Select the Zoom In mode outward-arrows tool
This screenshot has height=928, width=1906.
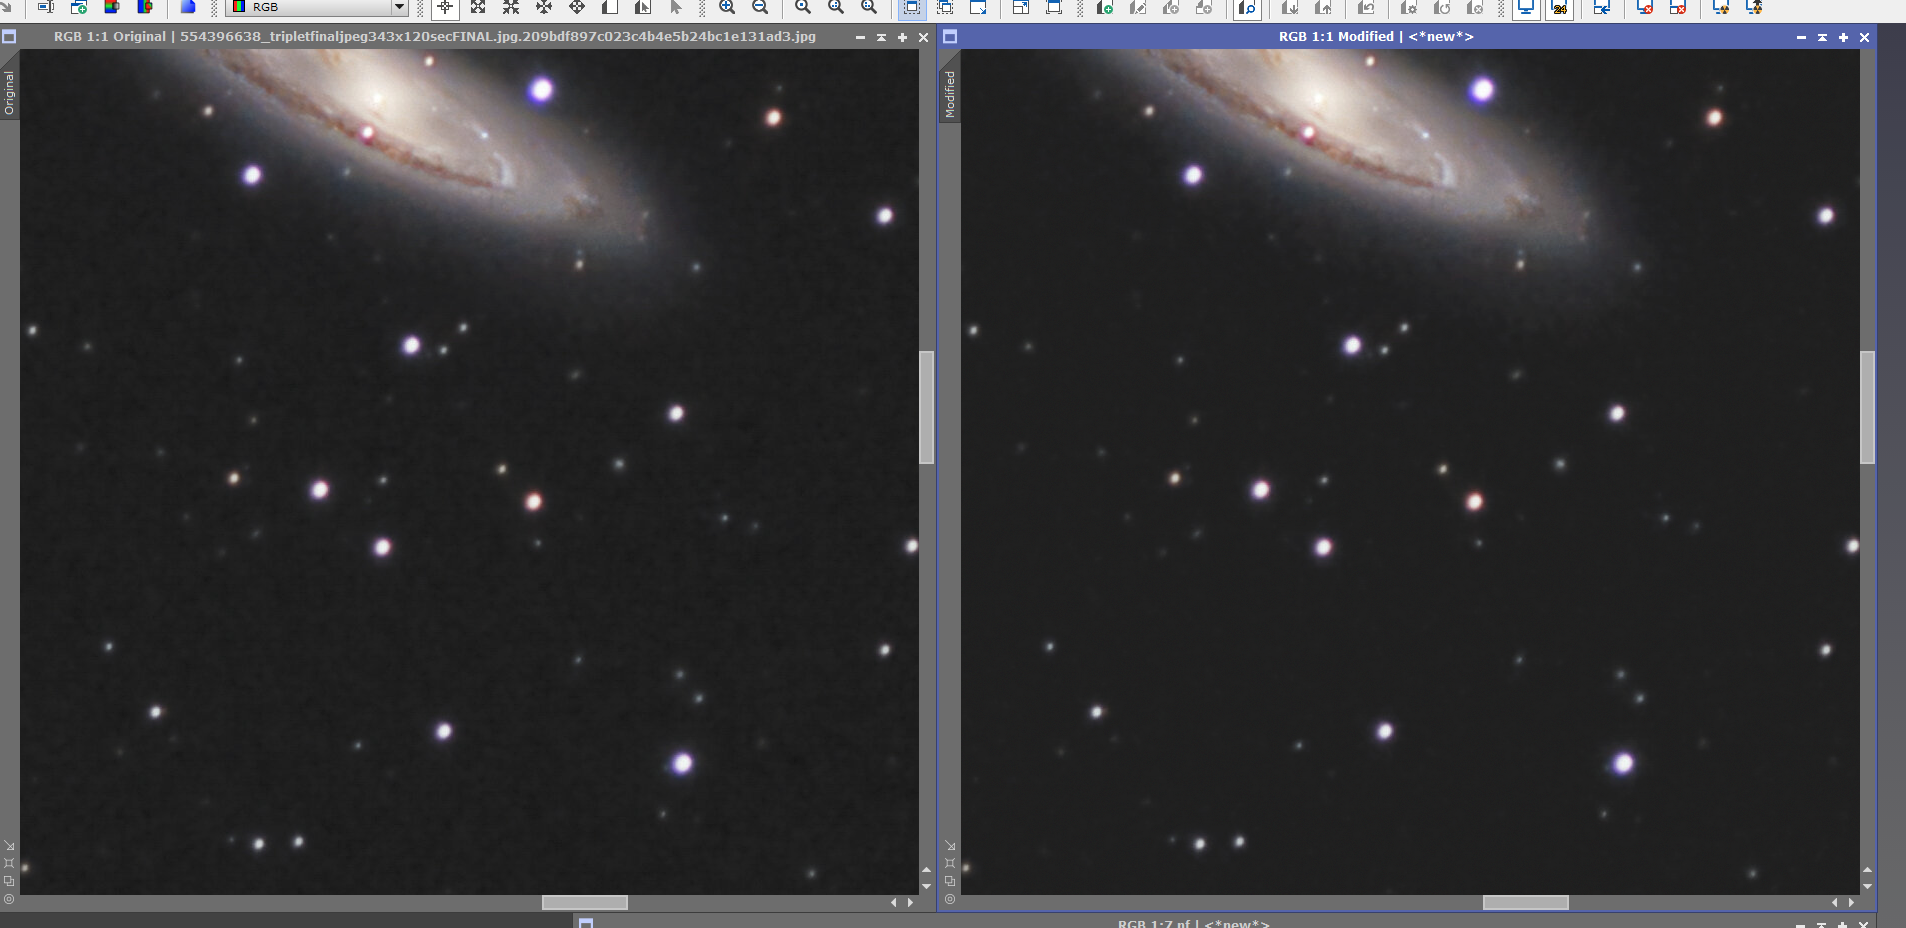pos(478,8)
